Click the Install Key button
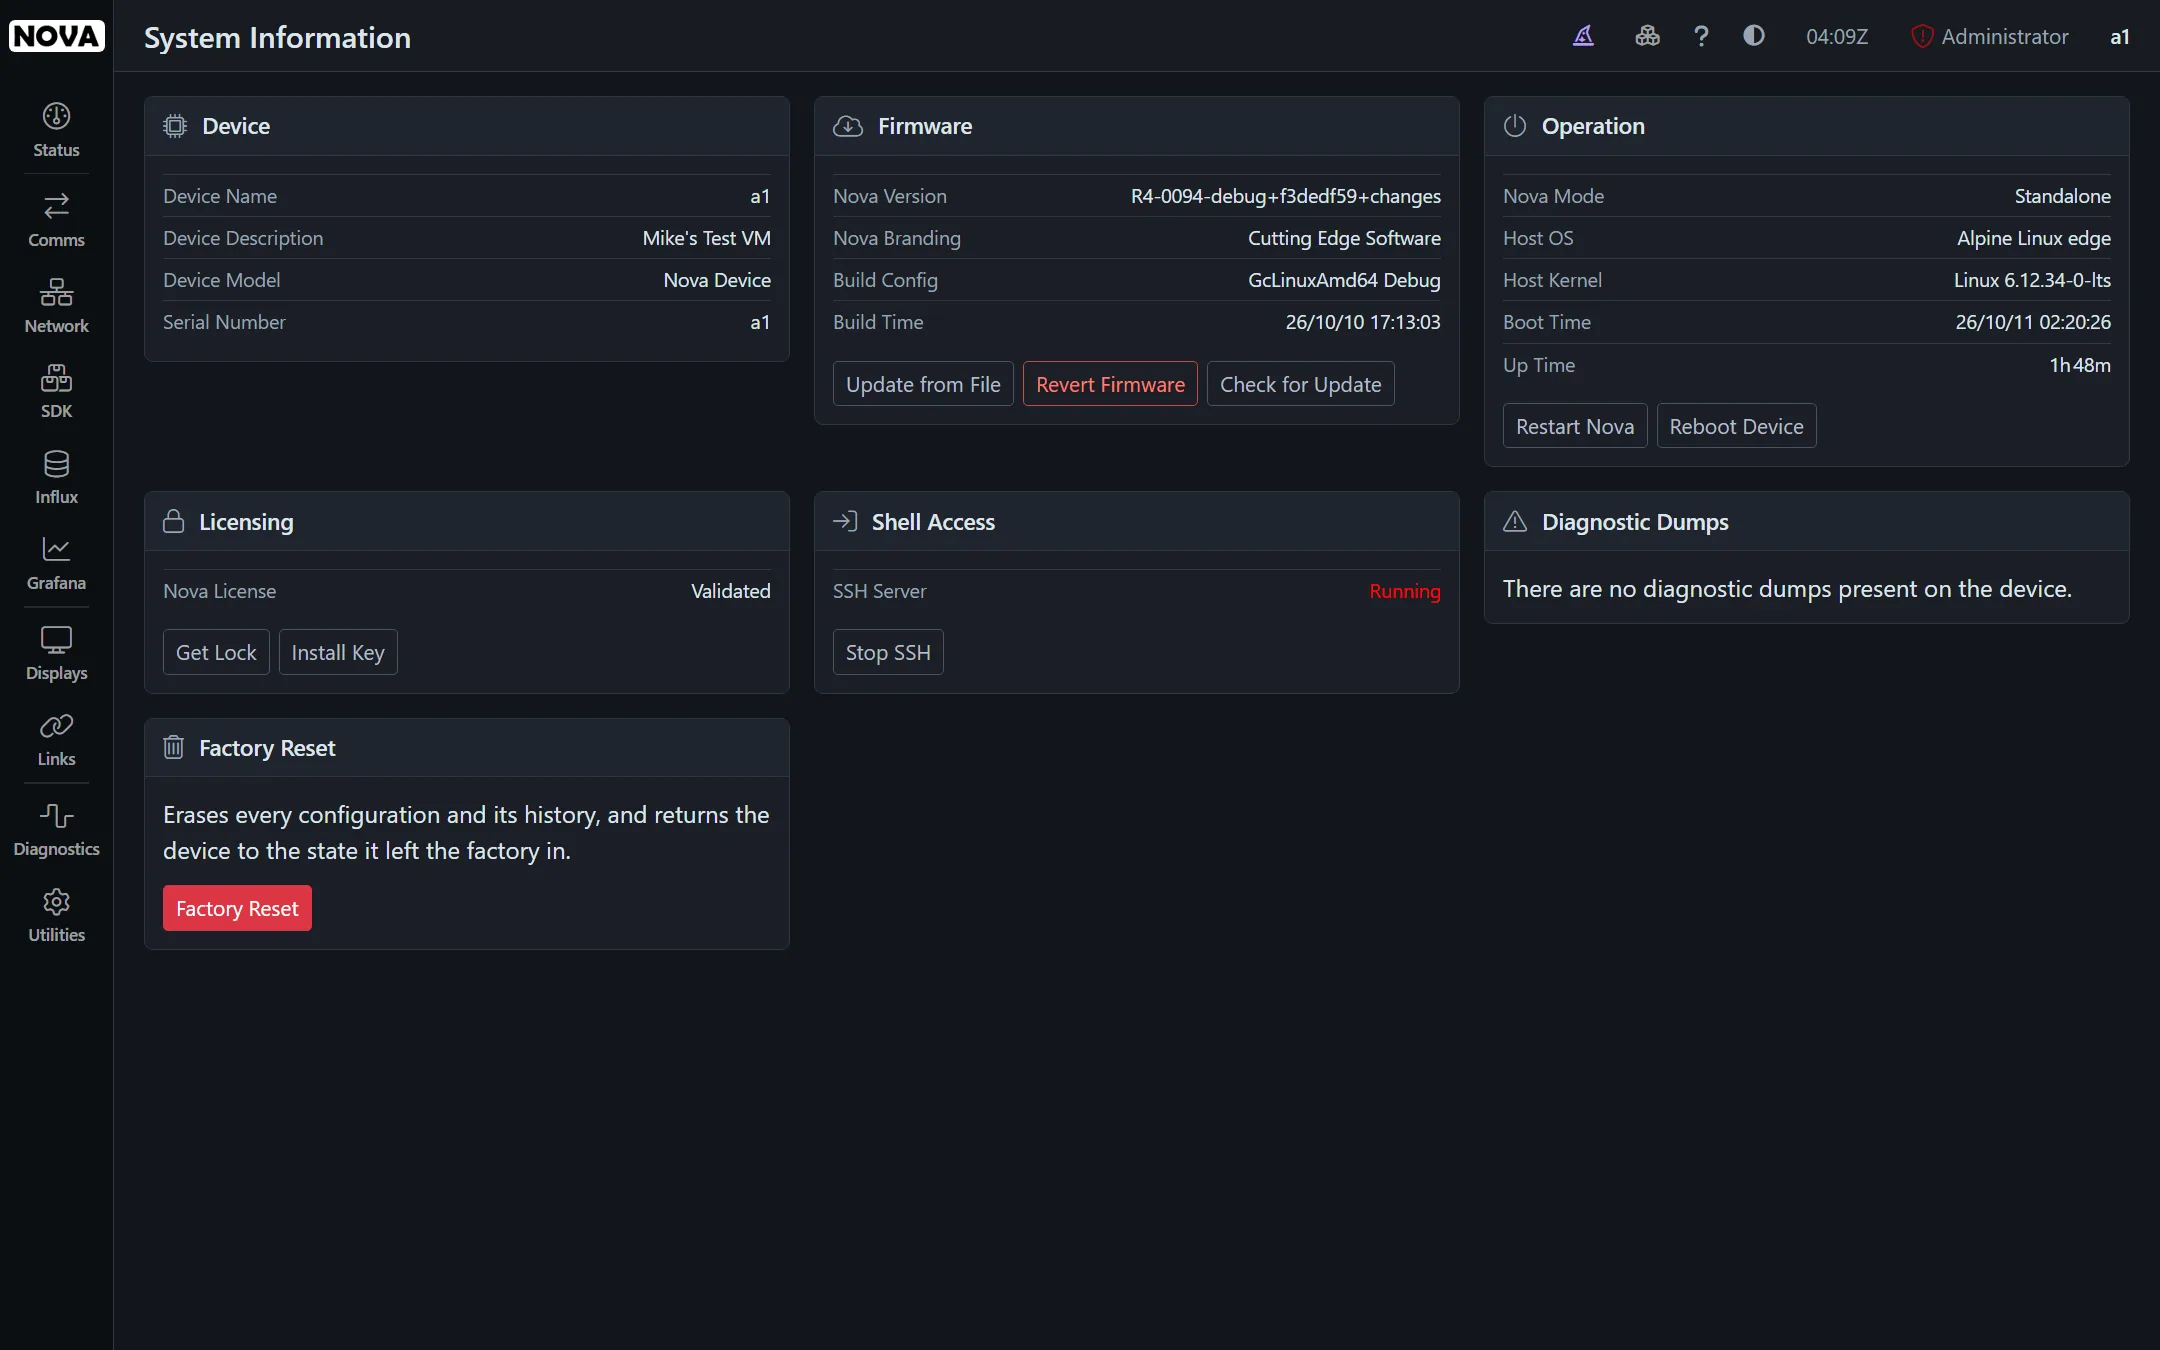The image size is (2160, 1350). 338,652
